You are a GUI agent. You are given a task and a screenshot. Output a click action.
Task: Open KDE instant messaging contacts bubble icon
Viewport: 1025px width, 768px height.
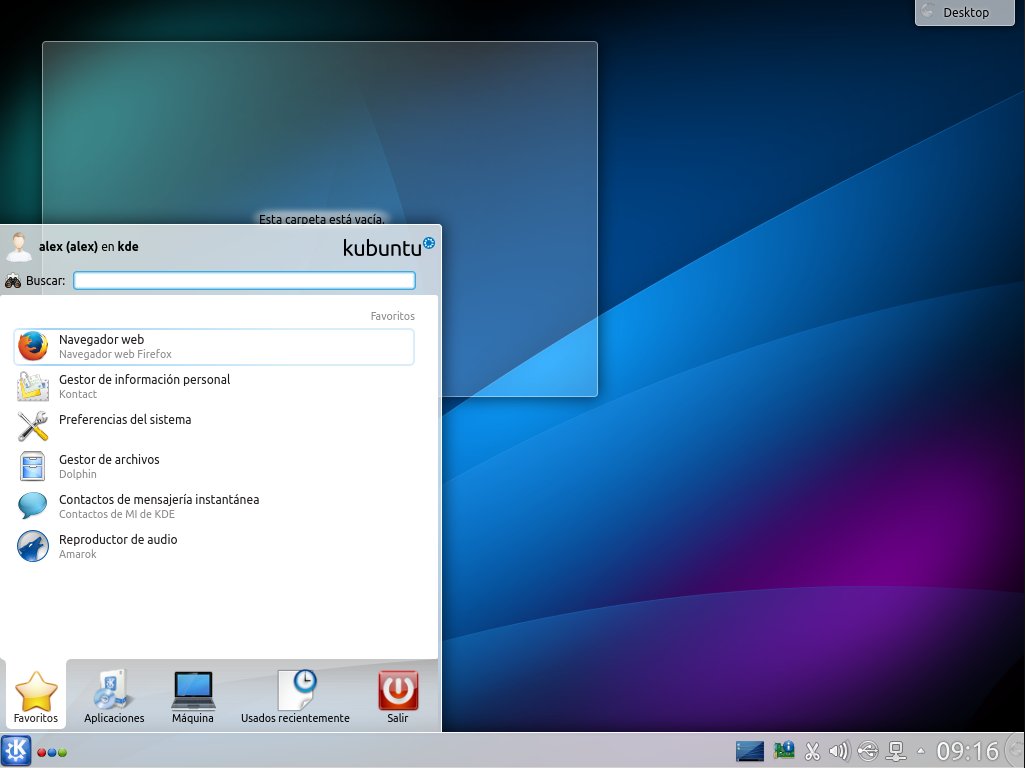(33, 505)
